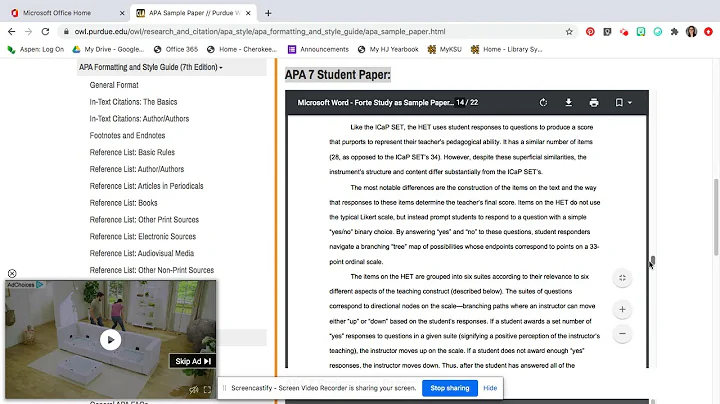Screen dimensions: 720x404
Task: Open the Aspen: Log On bookmark
Action: (36, 49)
